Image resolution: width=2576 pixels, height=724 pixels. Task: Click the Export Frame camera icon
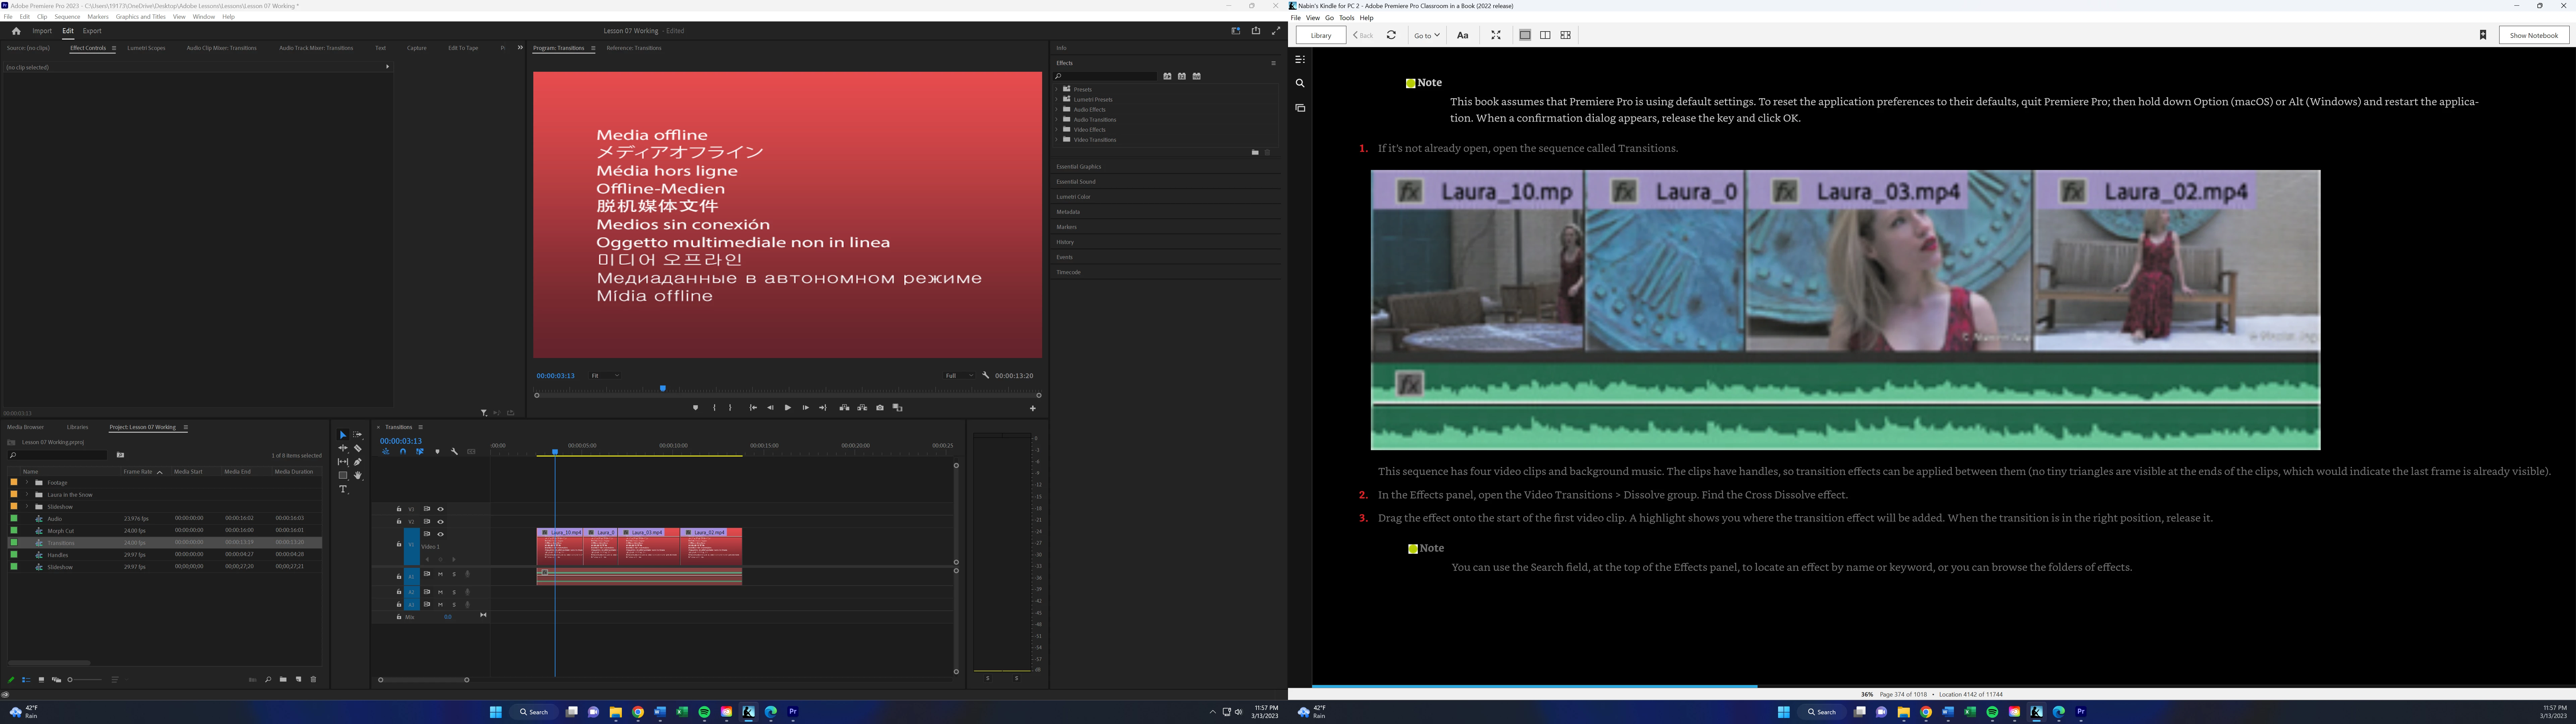coord(880,408)
